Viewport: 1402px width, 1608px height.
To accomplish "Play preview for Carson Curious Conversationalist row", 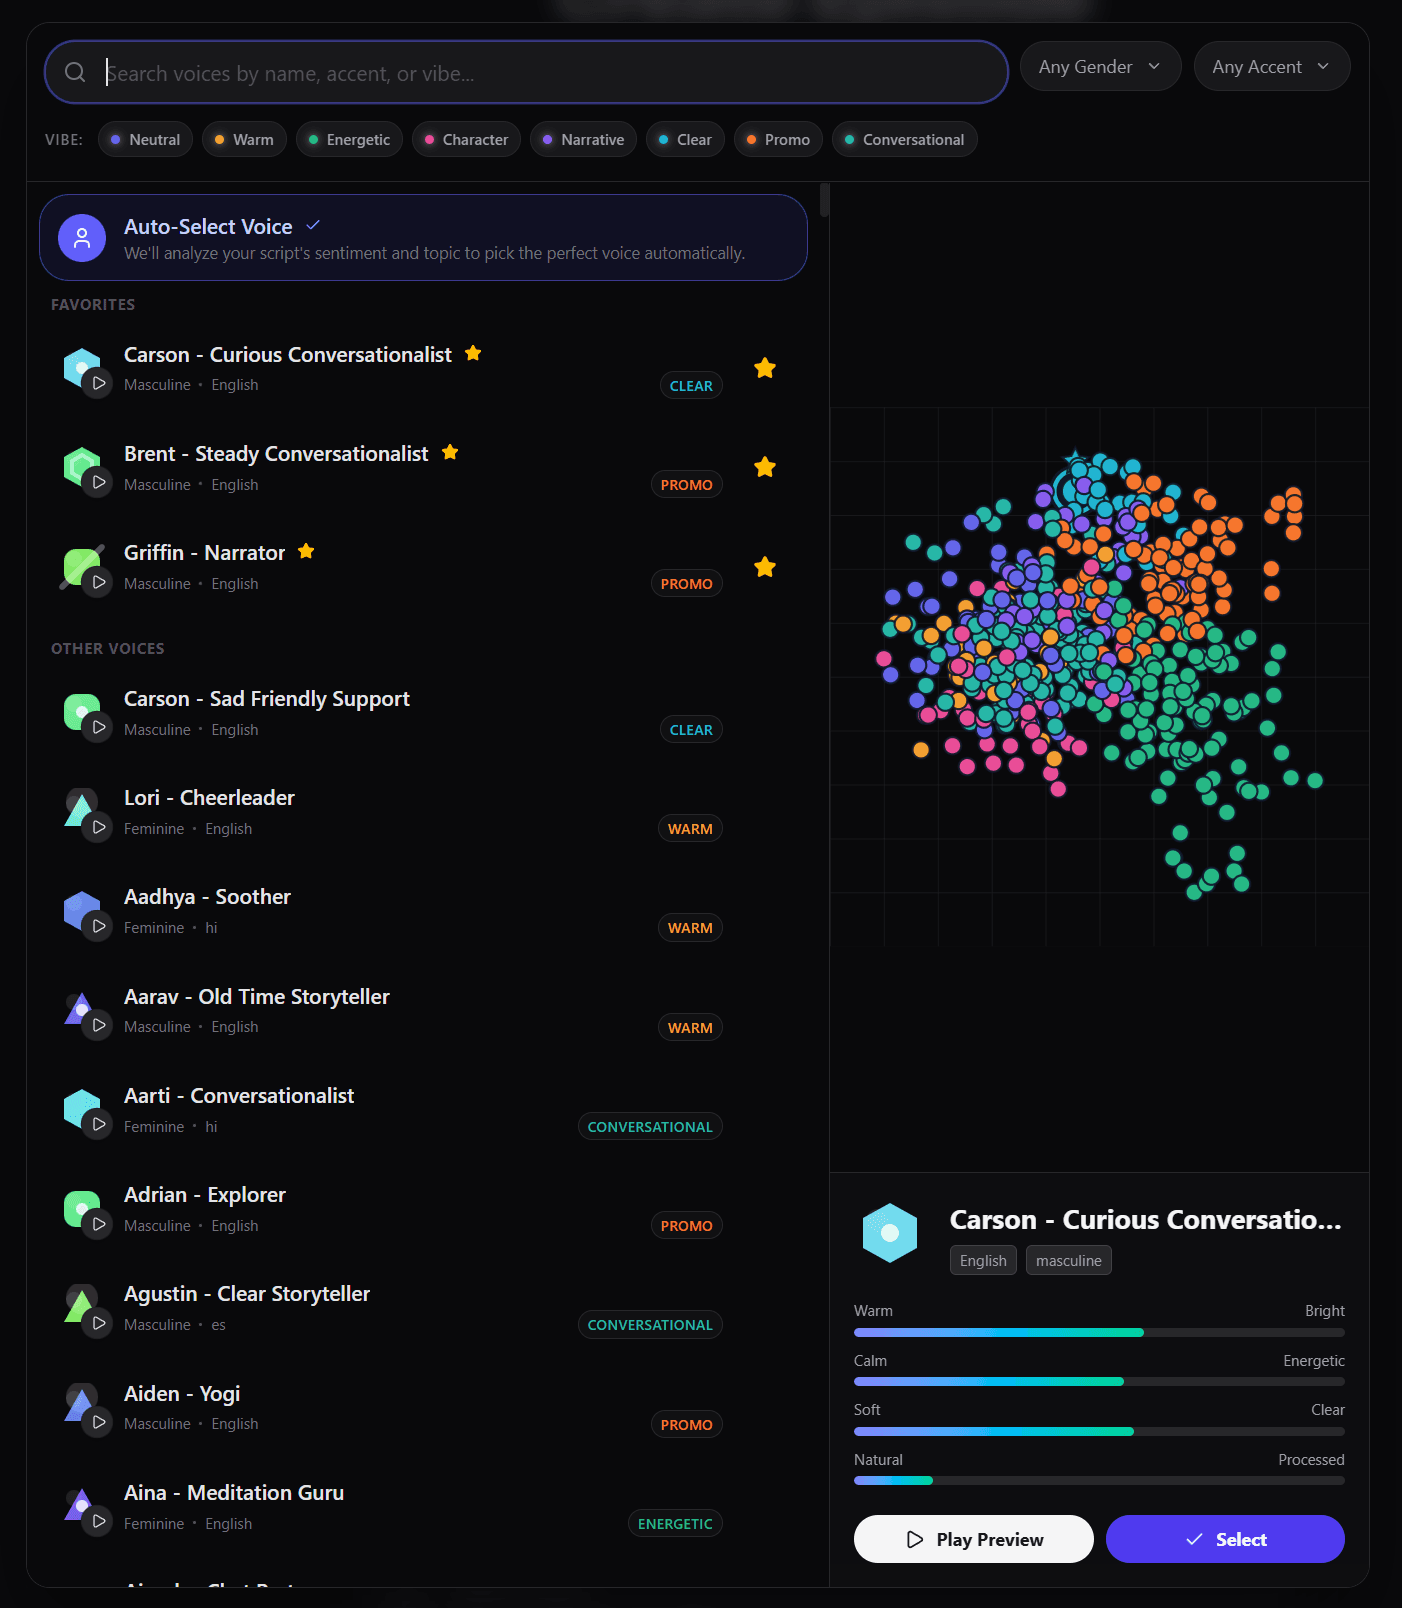I will [98, 384].
